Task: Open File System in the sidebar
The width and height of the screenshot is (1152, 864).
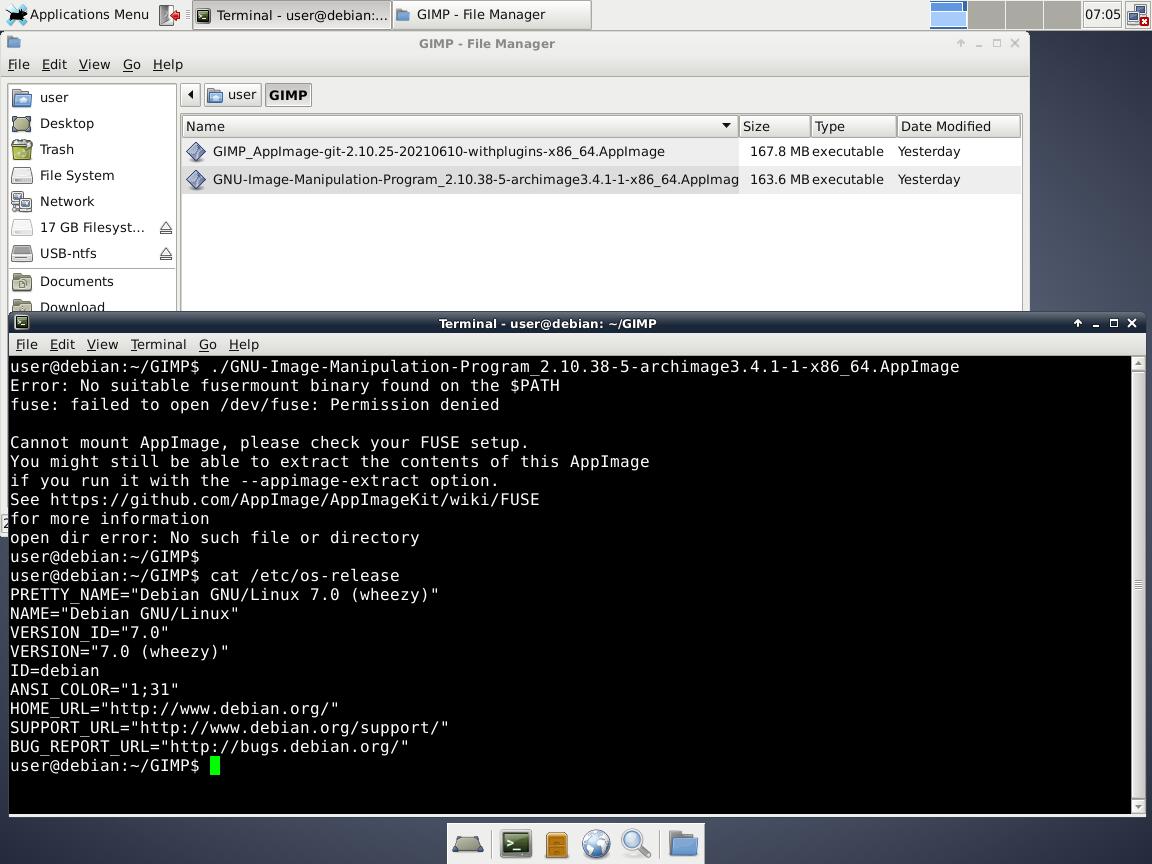Action: 92,176
